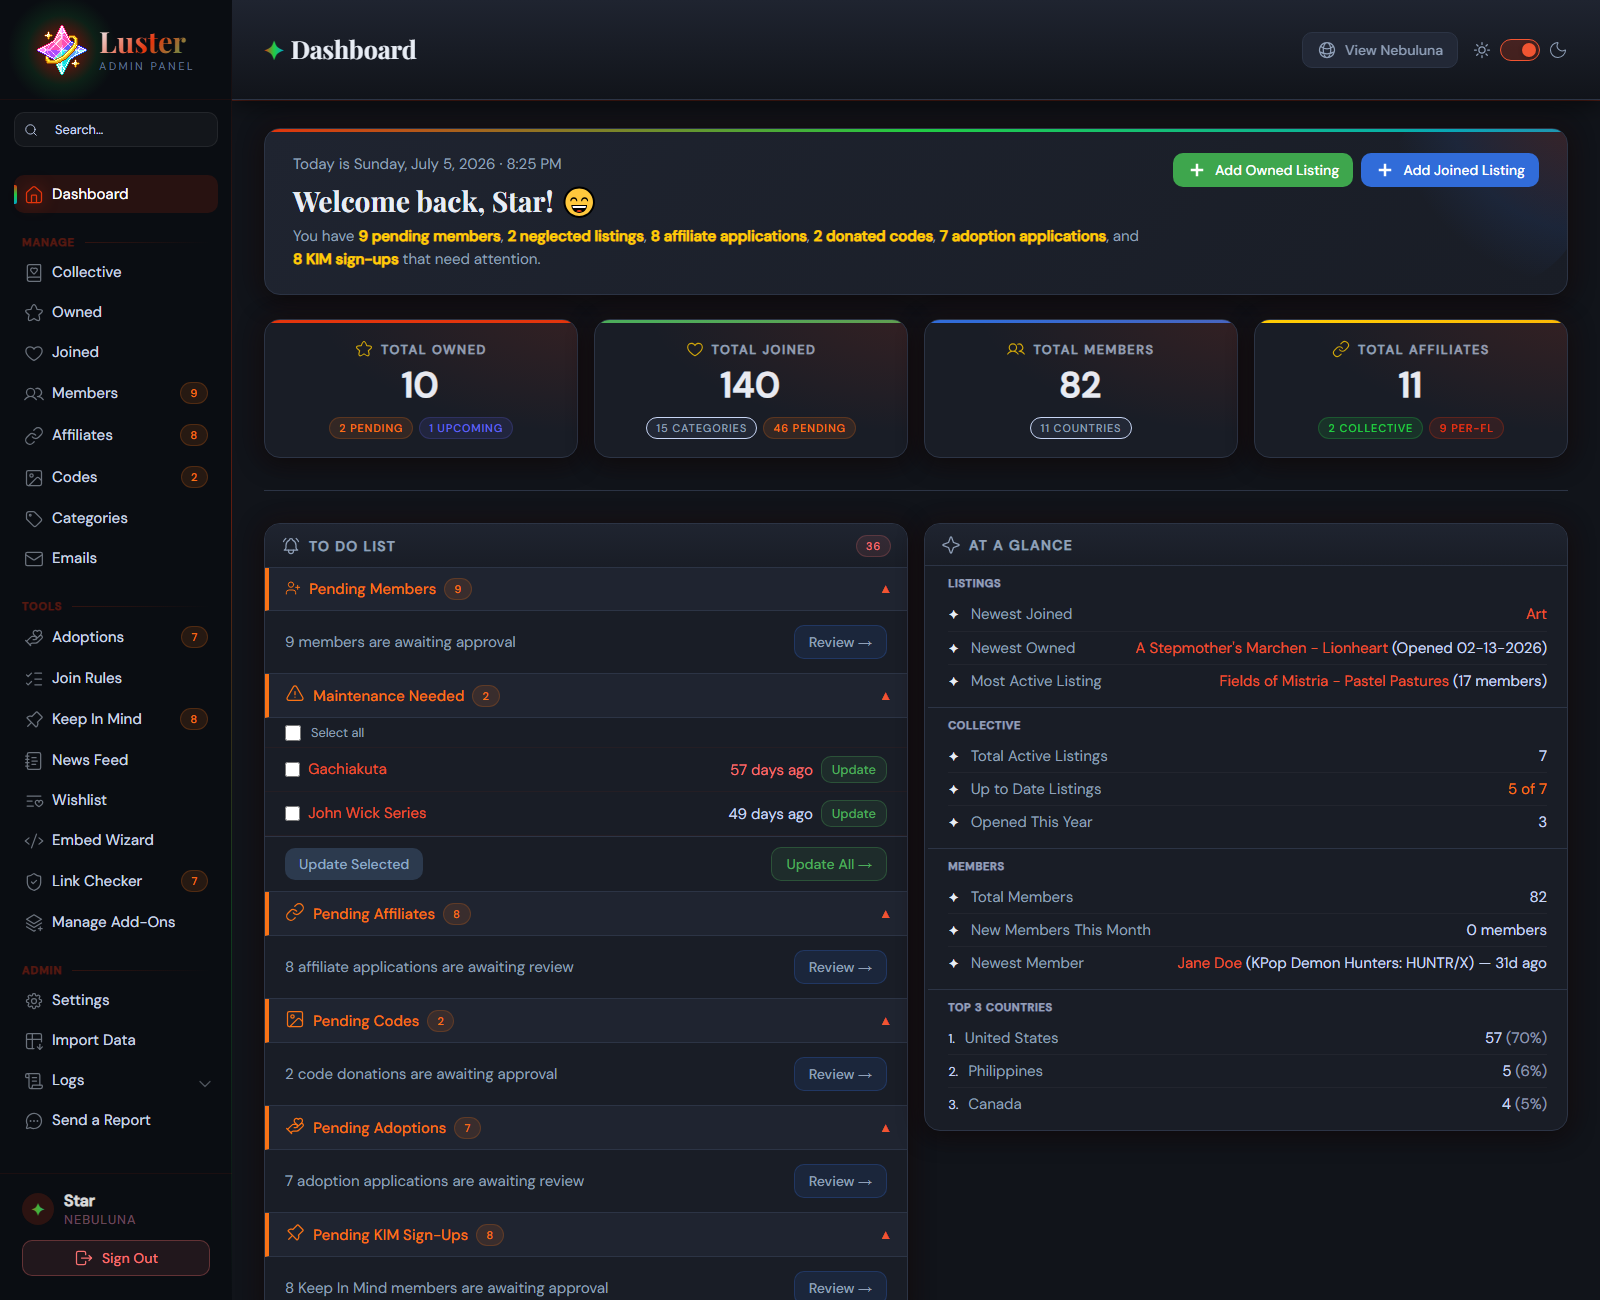Click the sun light-mode icon
This screenshot has height=1300, width=1600.
(x=1482, y=50)
